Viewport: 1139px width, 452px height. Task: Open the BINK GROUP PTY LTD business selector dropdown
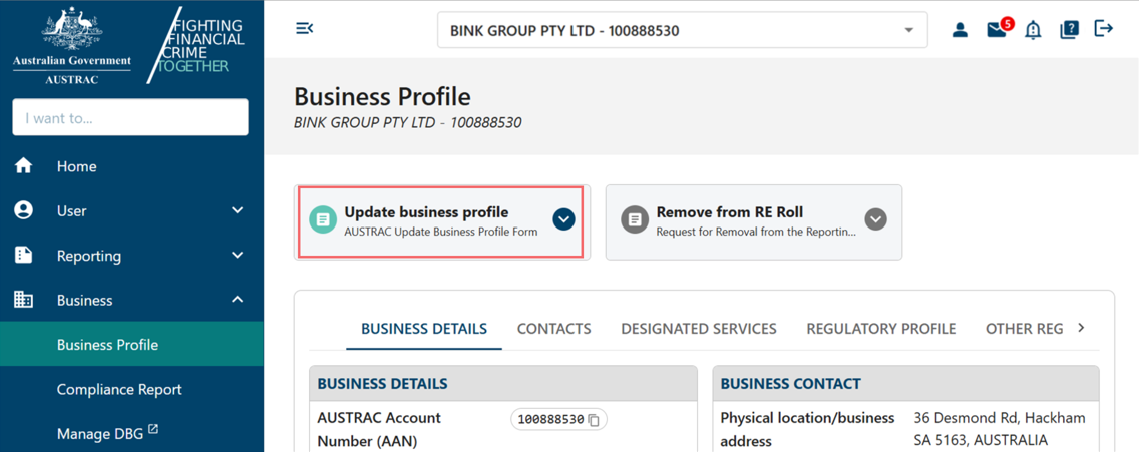point(682,30)
